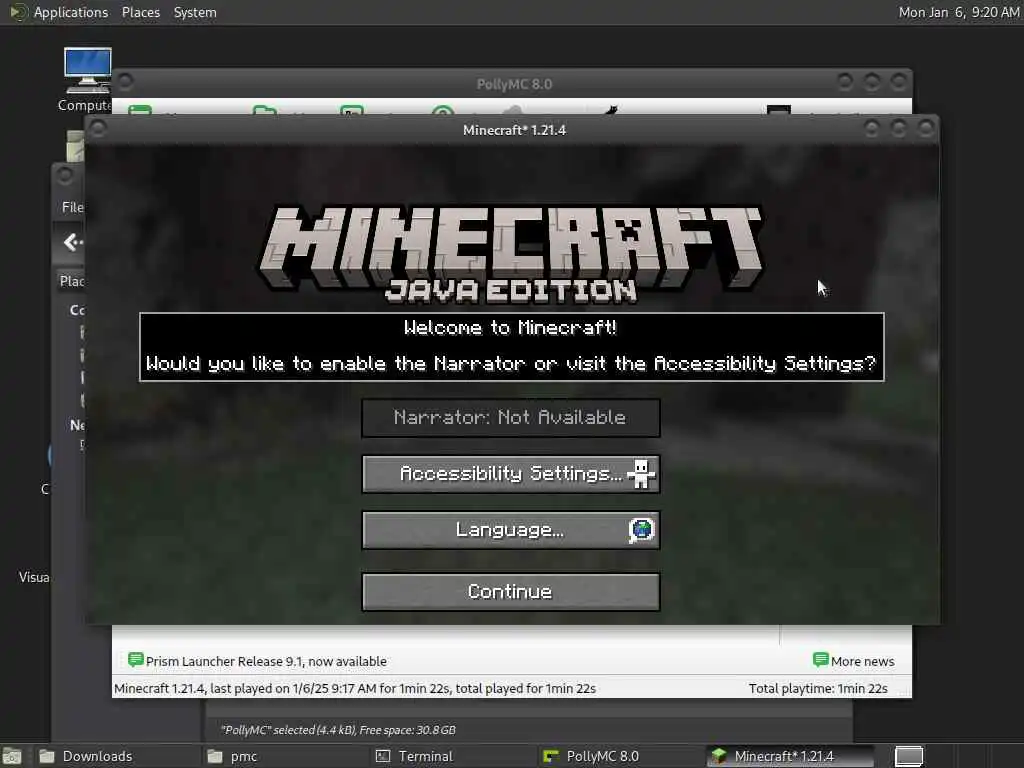
Task: Open Minecraft window menu button in title bar
Action: click(98, 129)
